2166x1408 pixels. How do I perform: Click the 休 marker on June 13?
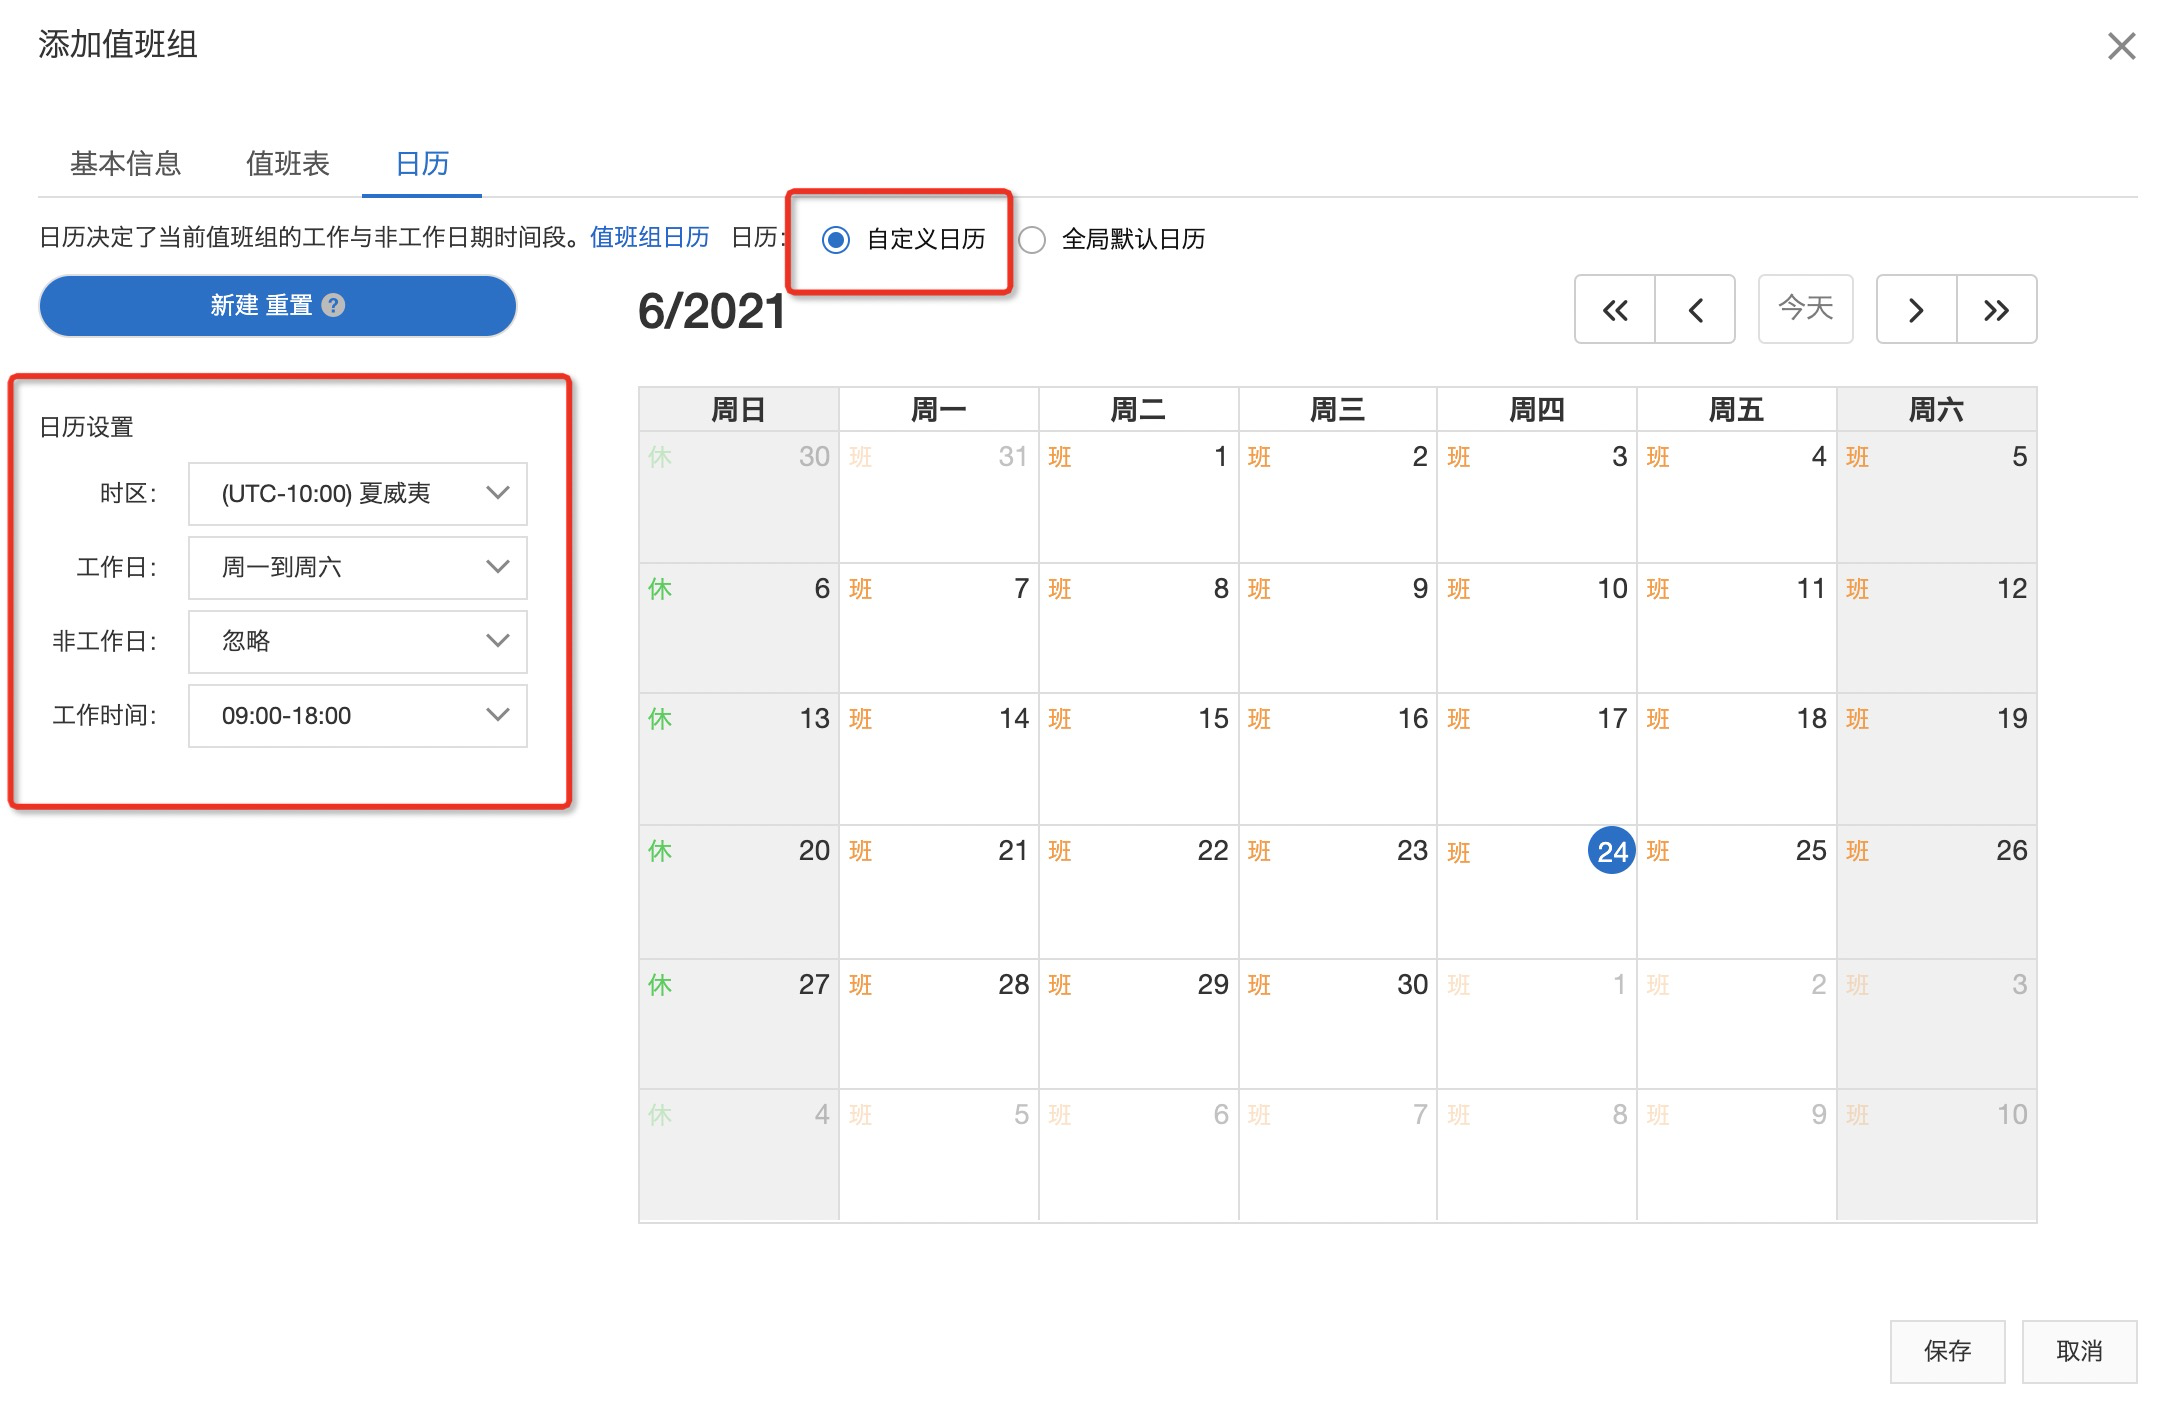[659, 719]
